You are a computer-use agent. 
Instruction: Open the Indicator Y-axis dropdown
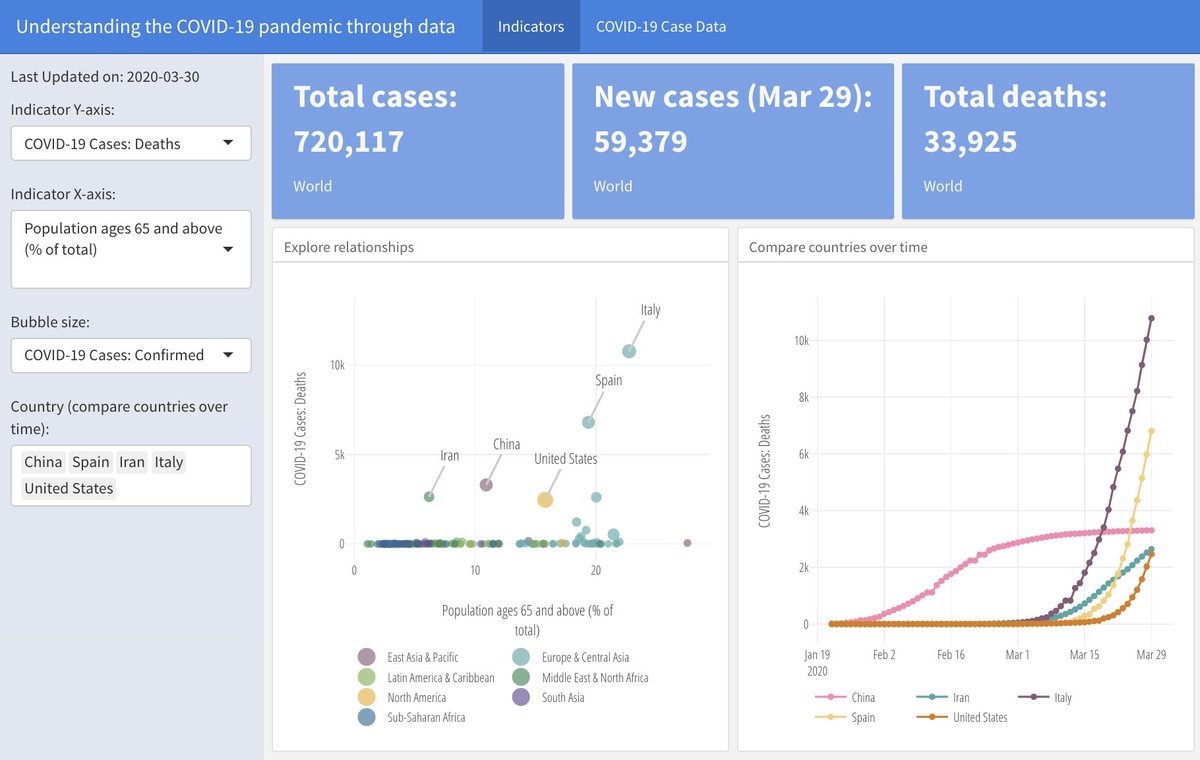pos(131,143)
